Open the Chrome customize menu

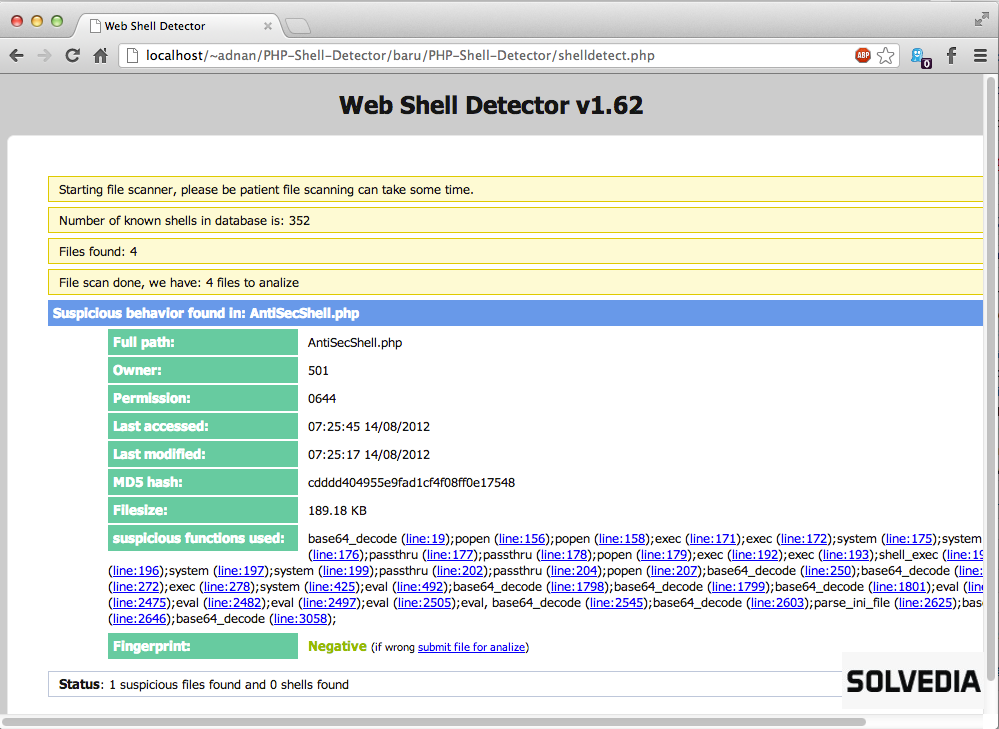click(x=980, y=55)
